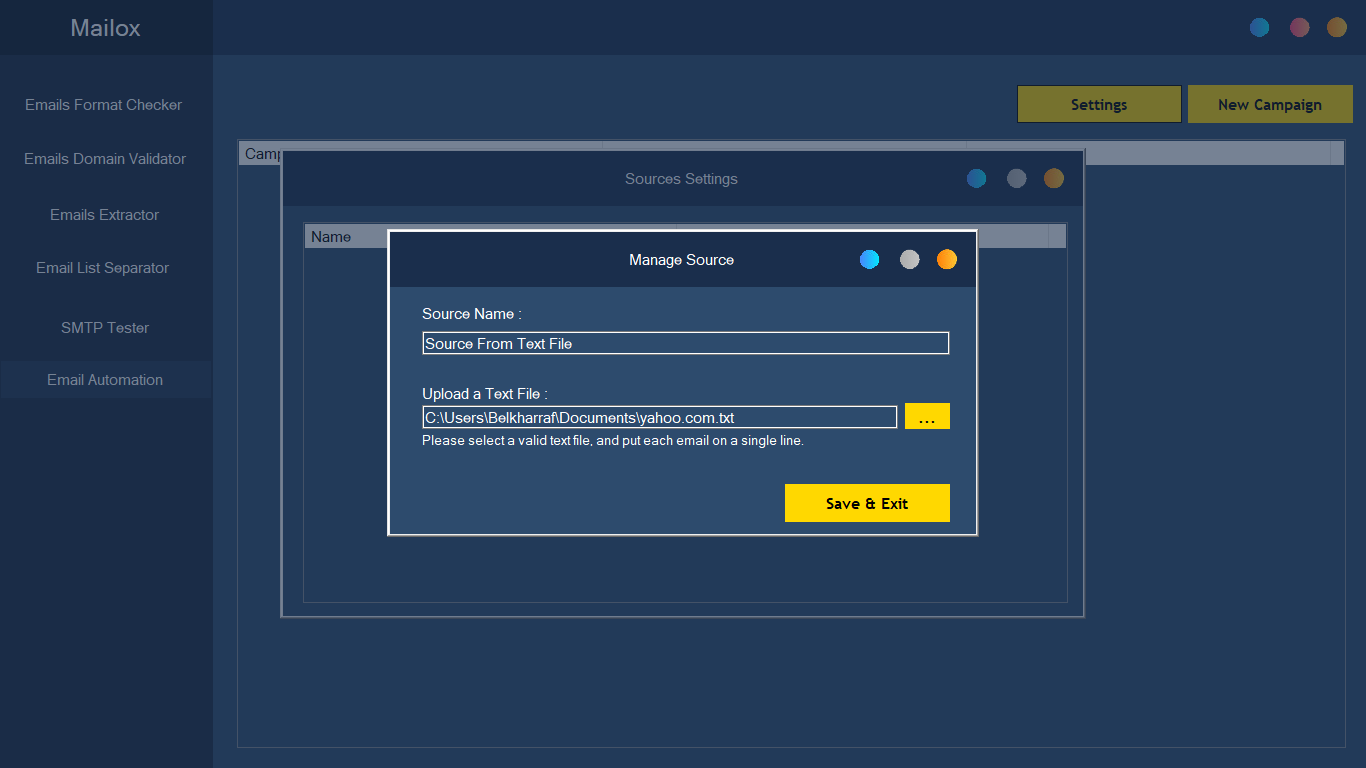Click the yahoo.com.txt file path field
This screenshot has width=1366, height=768.
[x=658, y=417]
